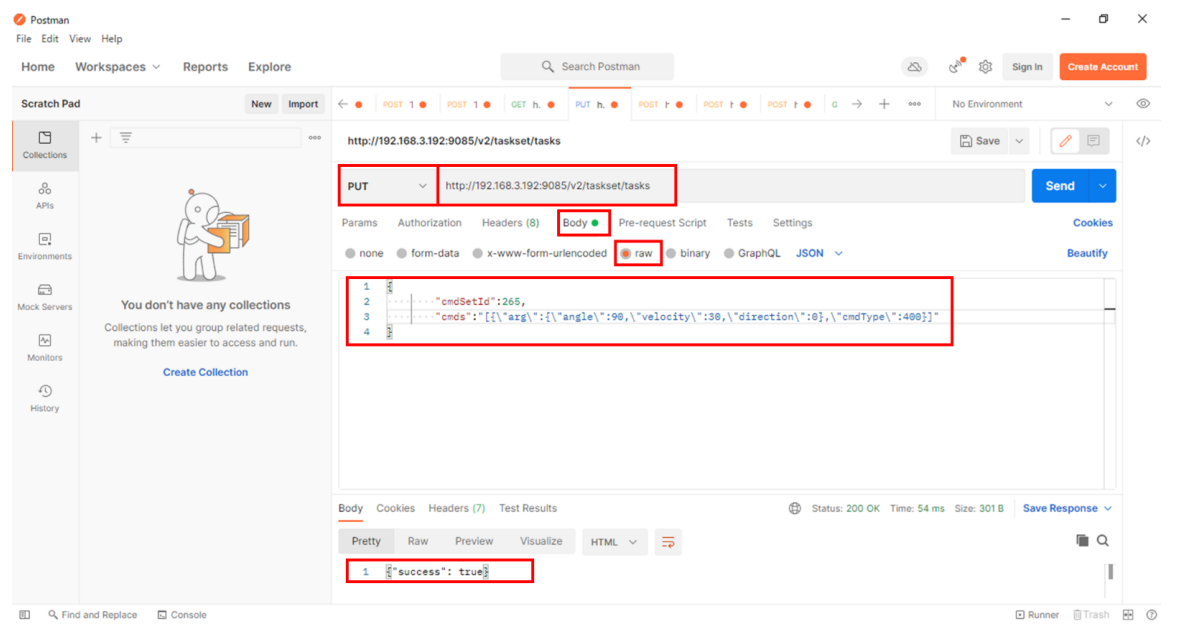Image resolution: width=1184 pixels, height=638 pixels.
Task: Open the Collections sidebar panel
Action: (x=45, y=144)
